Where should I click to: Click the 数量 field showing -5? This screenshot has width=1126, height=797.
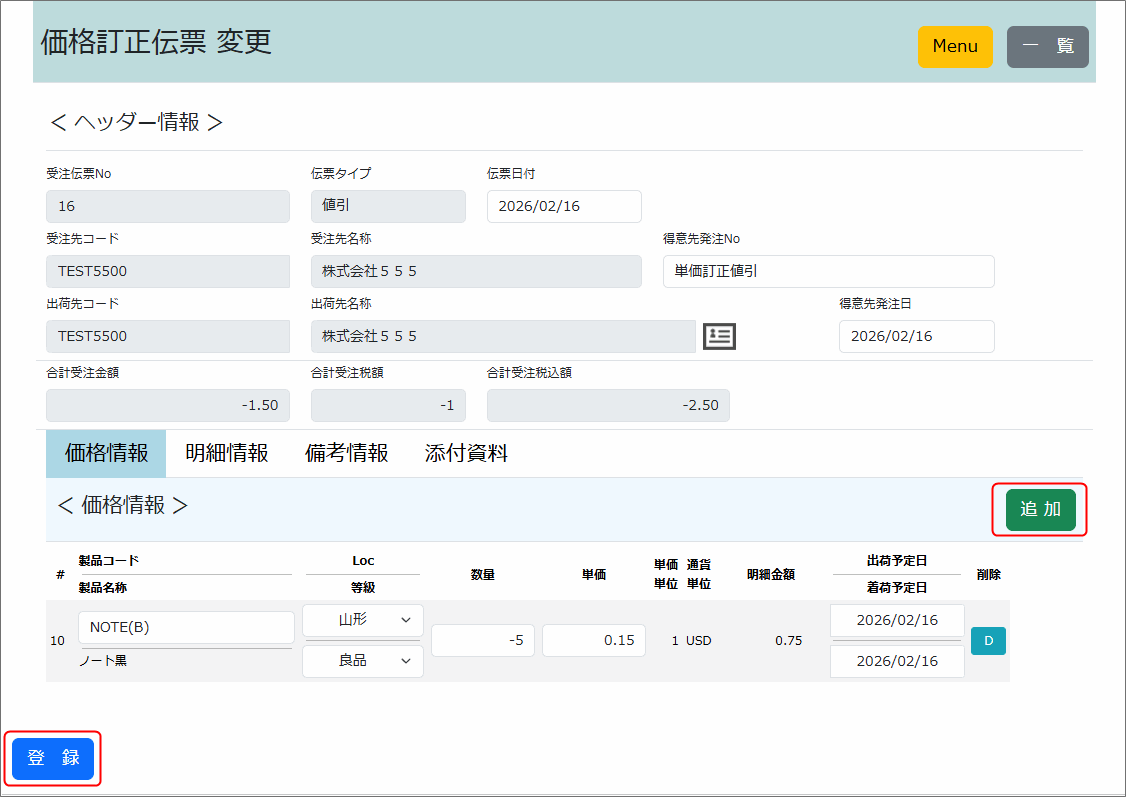tap(483, 641)
